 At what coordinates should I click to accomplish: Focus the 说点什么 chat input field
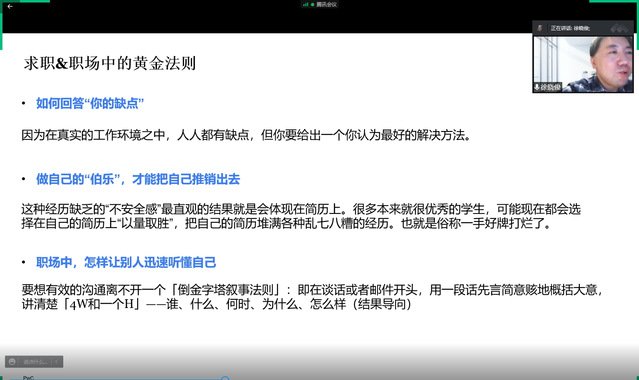(x=35, y=362)
